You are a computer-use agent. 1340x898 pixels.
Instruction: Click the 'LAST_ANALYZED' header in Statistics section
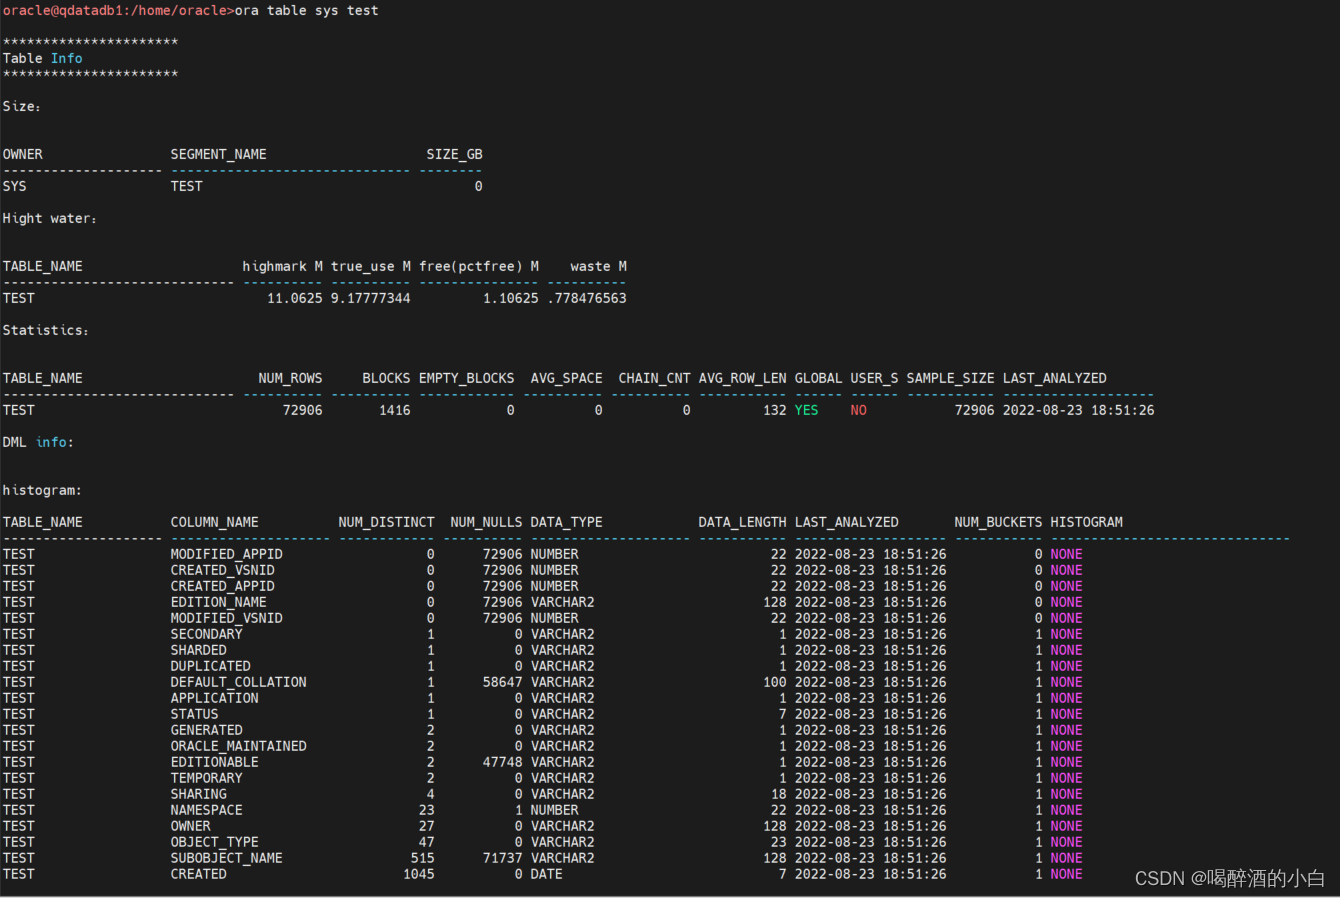(1054, 378)
